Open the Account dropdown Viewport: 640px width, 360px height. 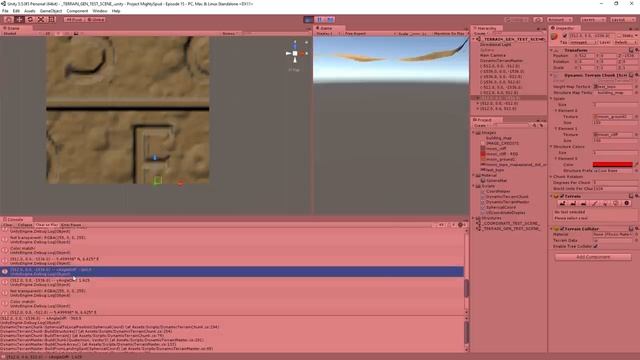pos(559,20)
